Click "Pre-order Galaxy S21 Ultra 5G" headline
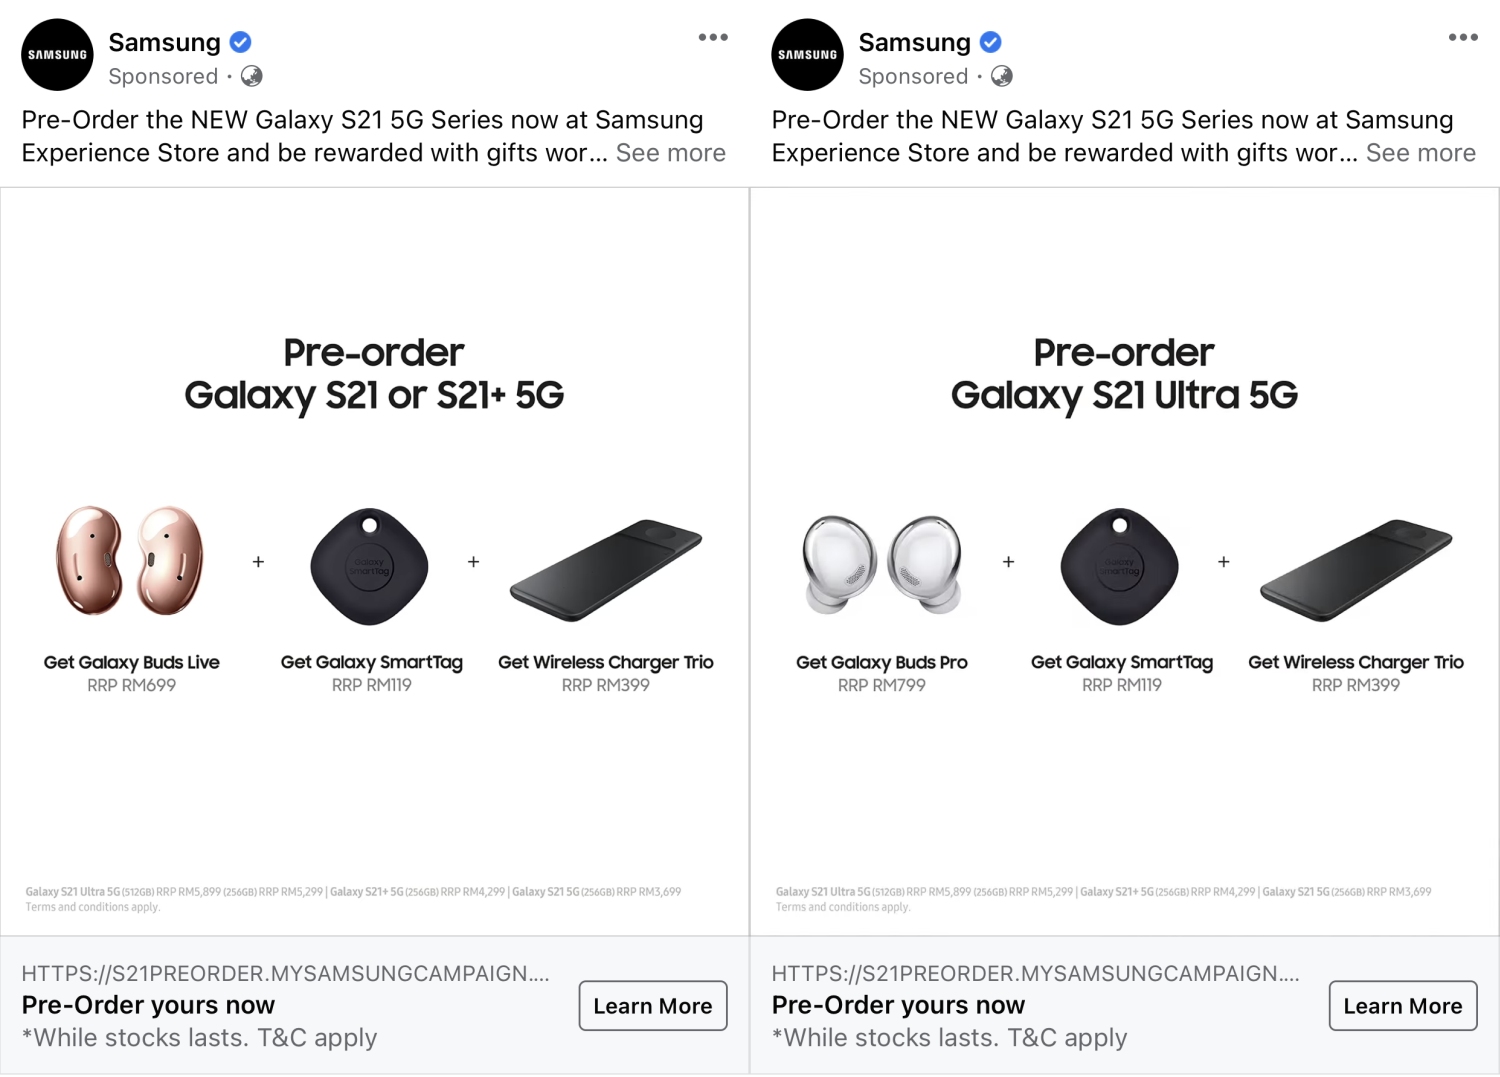 pyautogui.click(x=1124, y=374)
